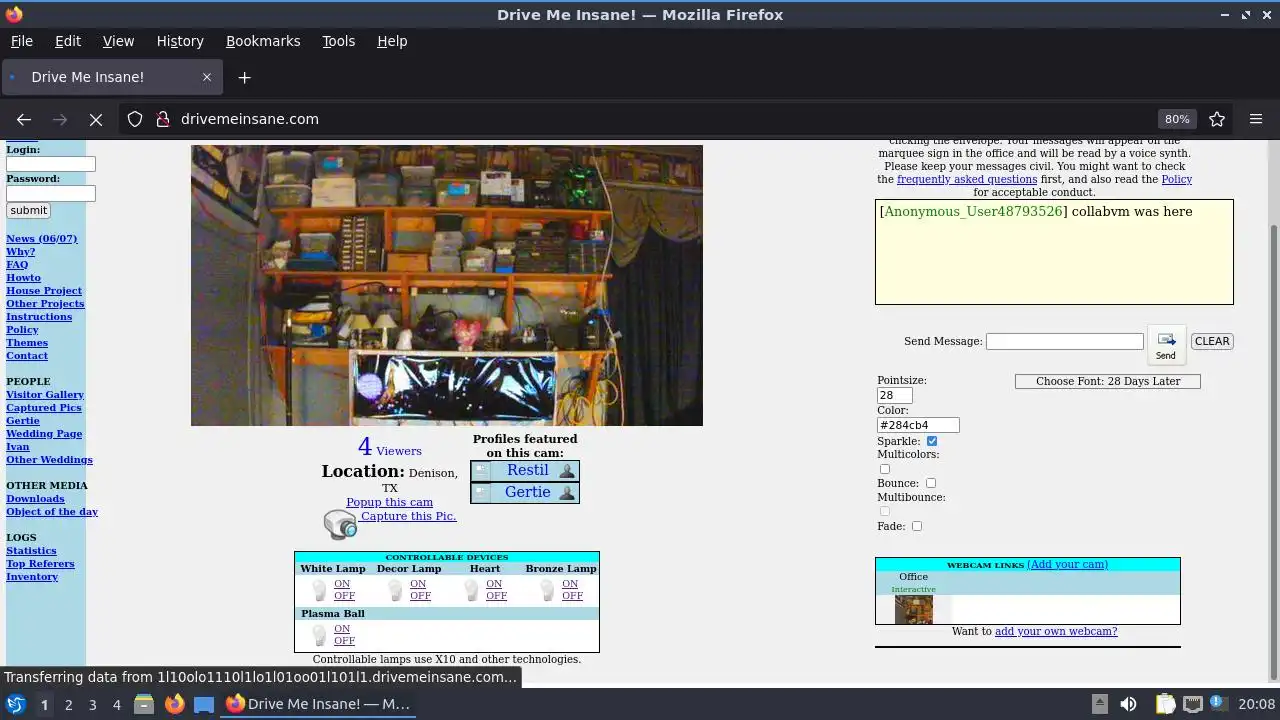Open frequently asked questions link
The width and height of the screenshot is (1280, 720).
coord(967,179)
